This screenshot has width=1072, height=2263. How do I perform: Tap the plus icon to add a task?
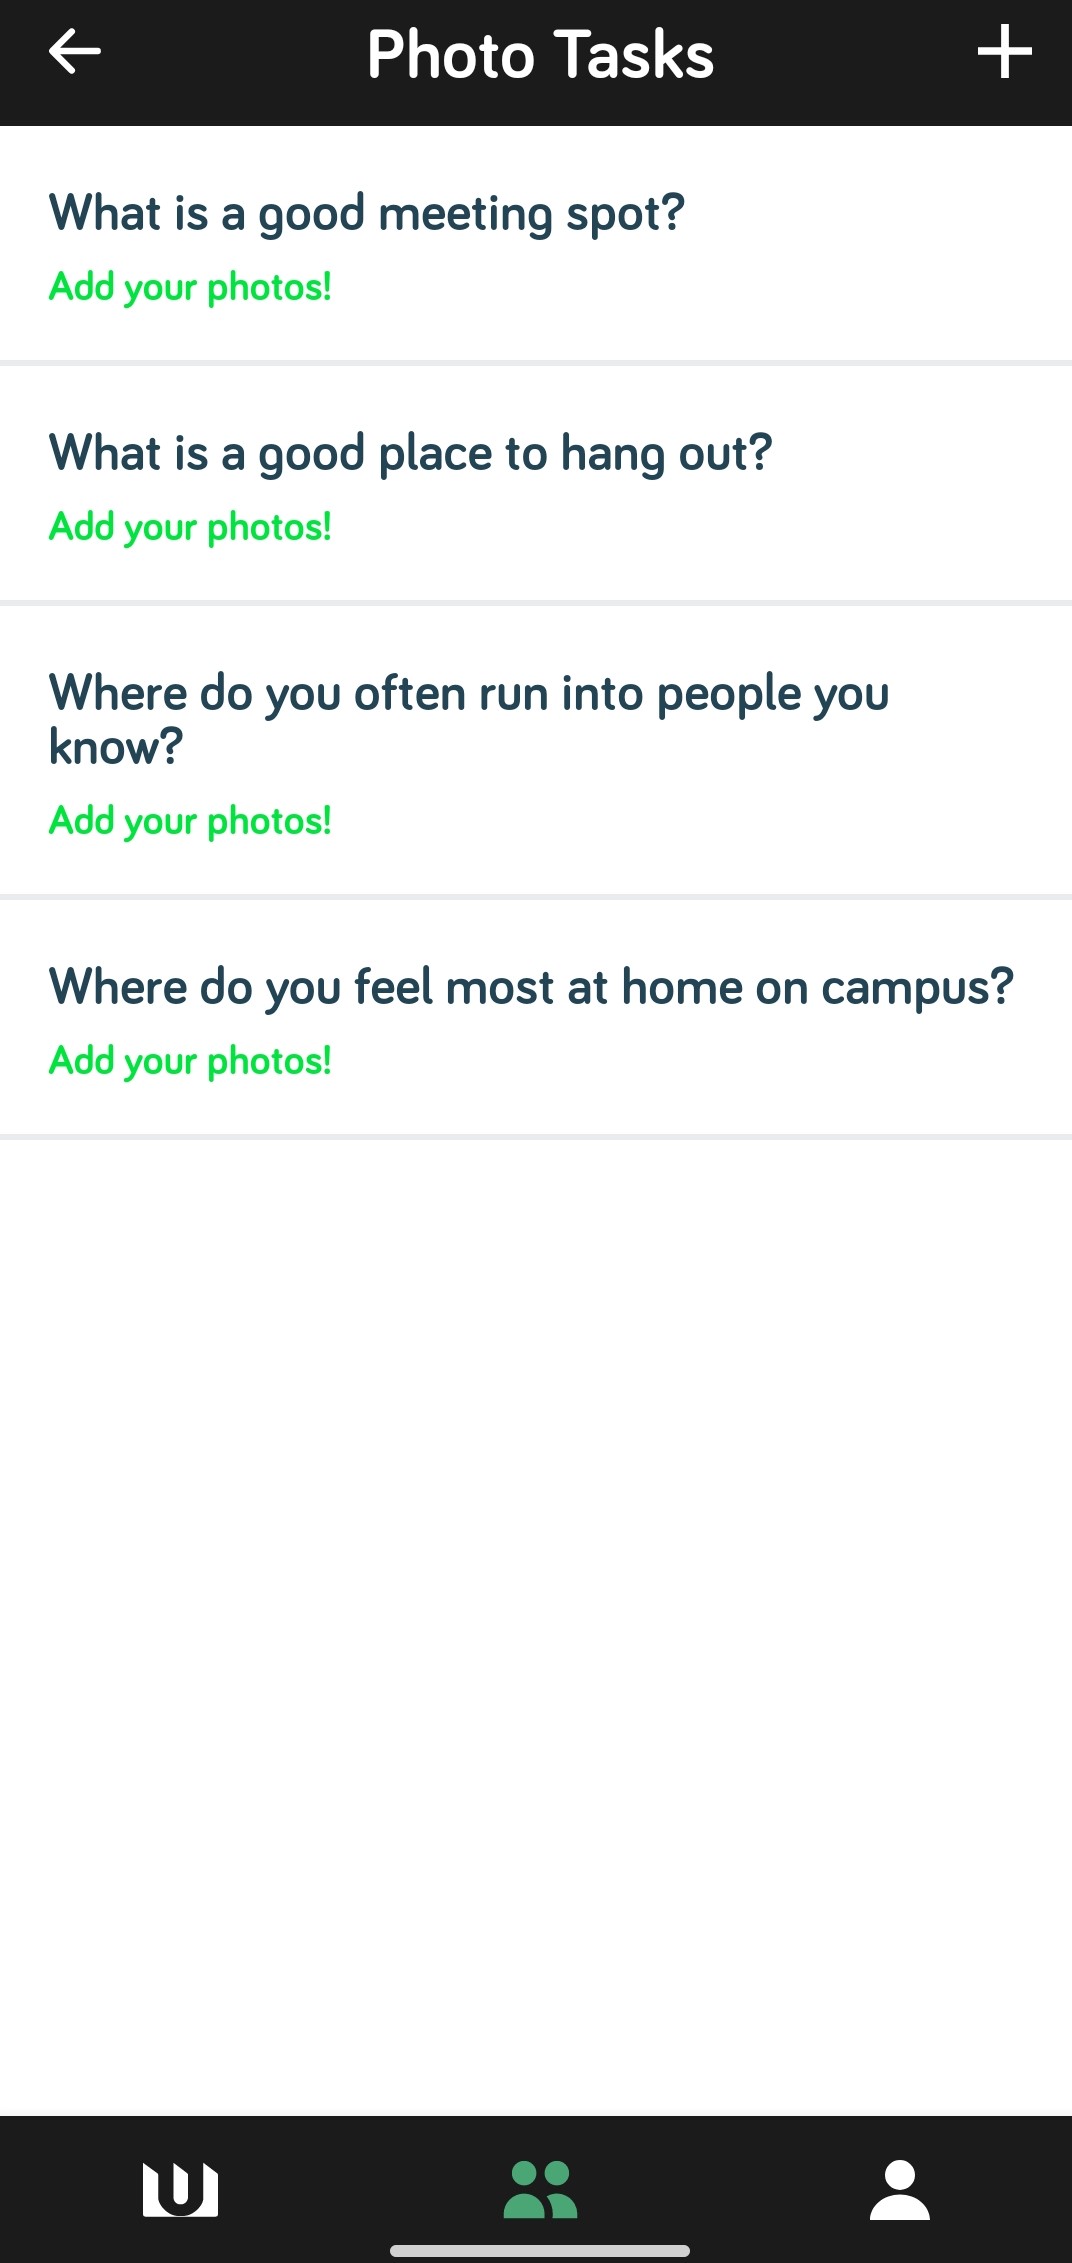(x=1004, y=52)
